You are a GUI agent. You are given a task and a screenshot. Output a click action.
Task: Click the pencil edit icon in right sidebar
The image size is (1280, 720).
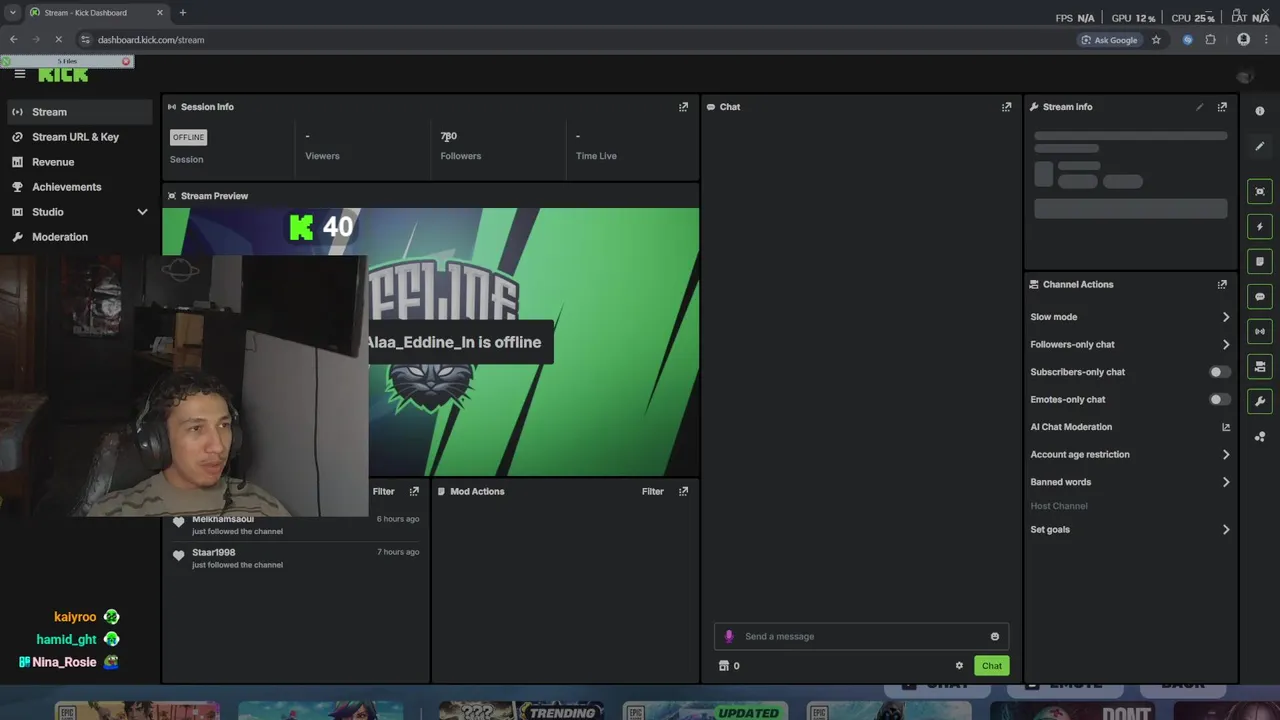1260,146
